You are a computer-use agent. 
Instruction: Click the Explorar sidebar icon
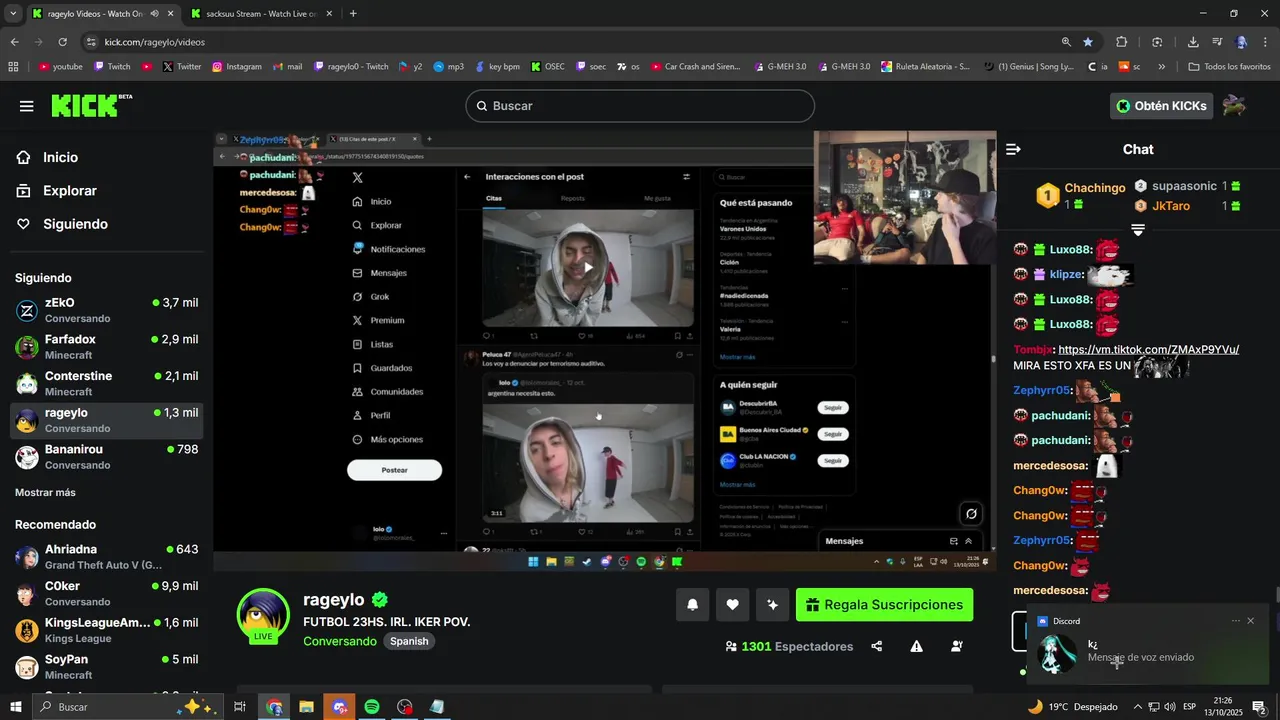(x=23, y=191)
